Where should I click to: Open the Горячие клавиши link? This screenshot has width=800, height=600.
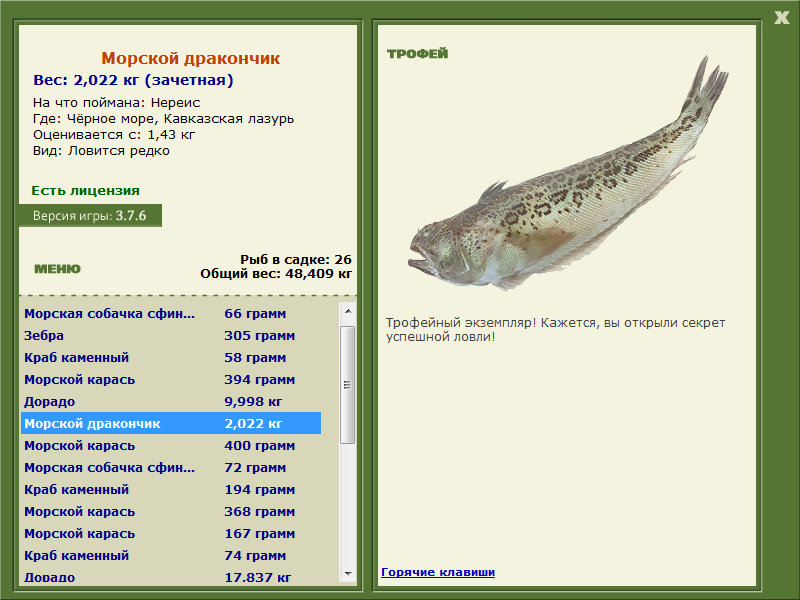click(x=438, y=572)
